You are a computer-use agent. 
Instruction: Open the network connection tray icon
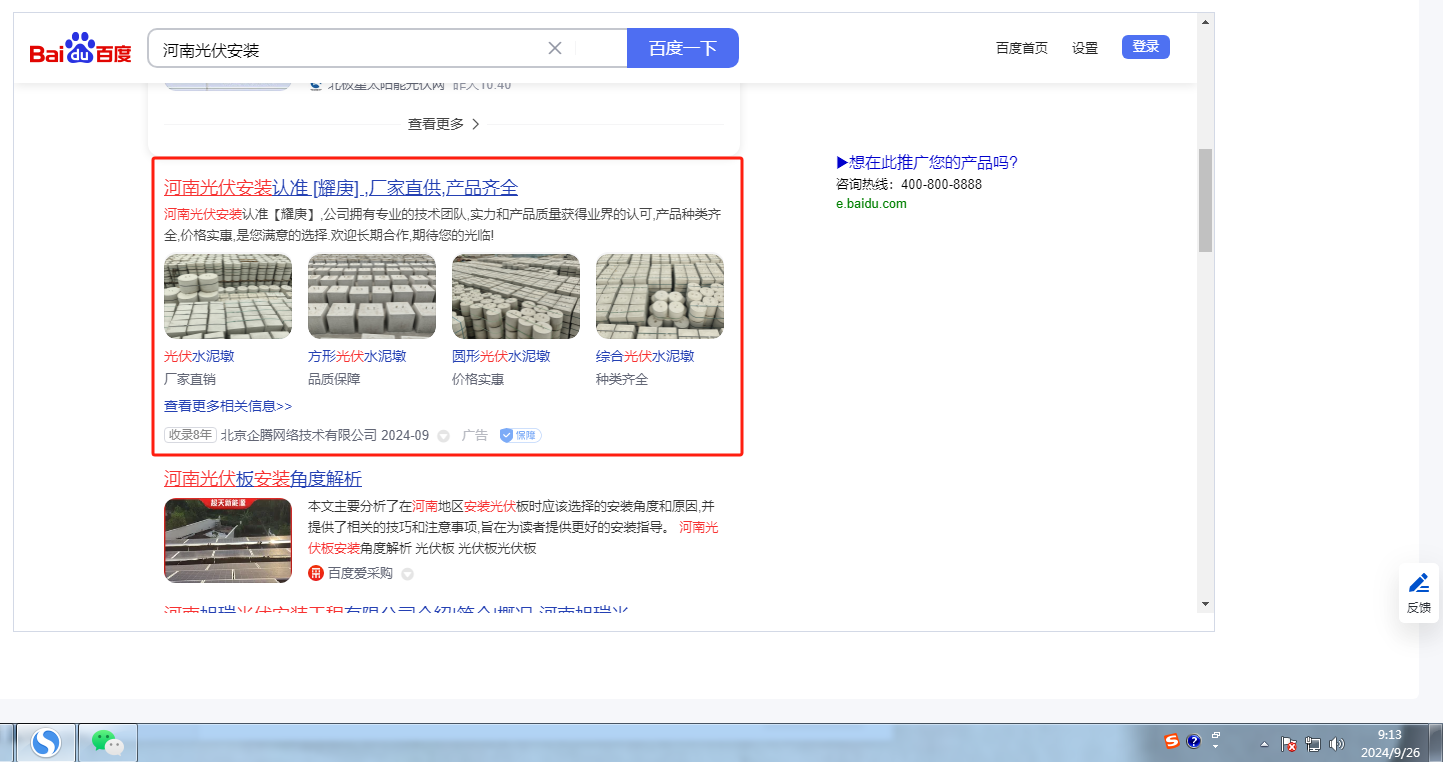pos(1313,744)
